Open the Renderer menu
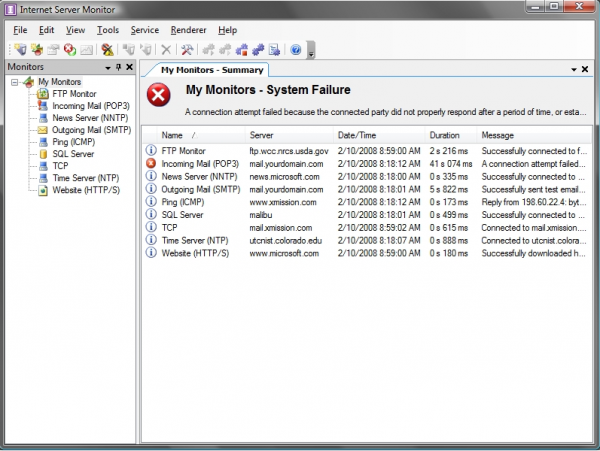The height and width of the screenshot is (451, 600). 188,30
